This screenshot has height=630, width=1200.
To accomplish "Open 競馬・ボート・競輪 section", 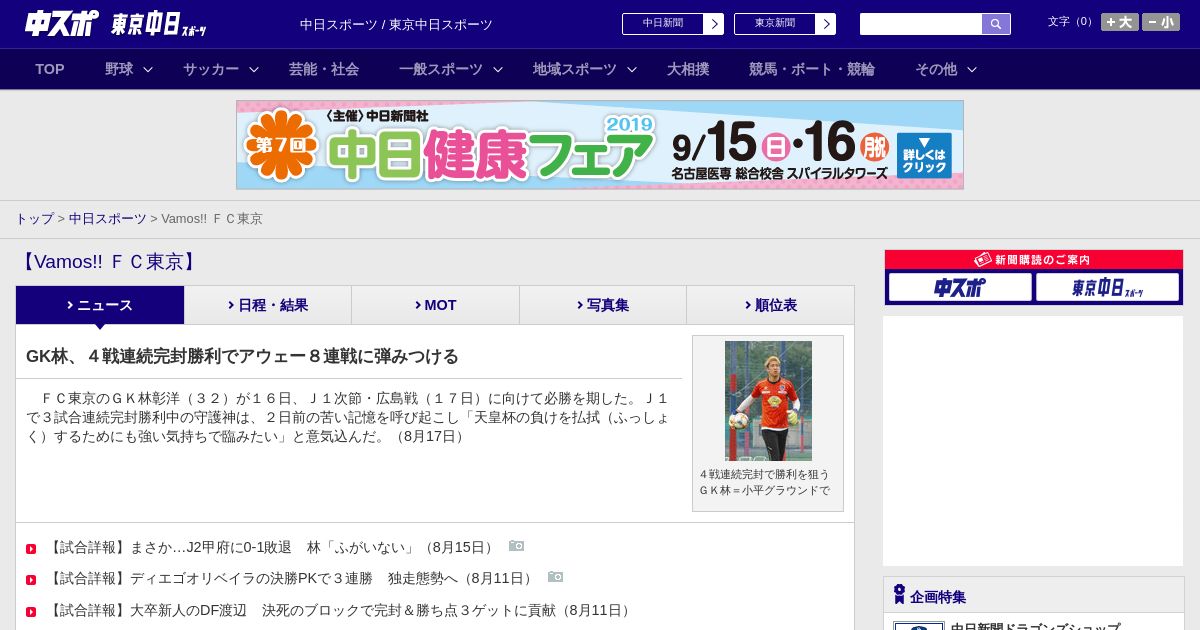I will point(812,69).
